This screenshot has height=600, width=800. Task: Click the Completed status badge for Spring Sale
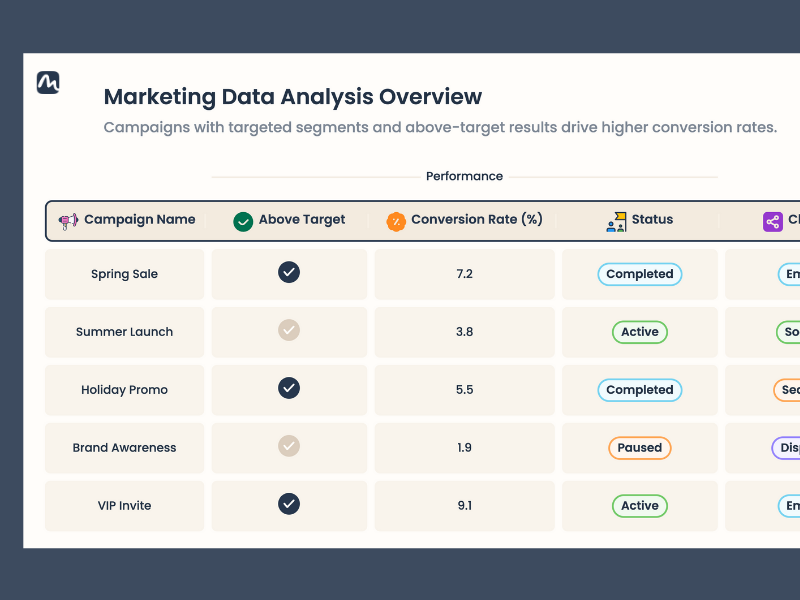[x=640, y=274]
